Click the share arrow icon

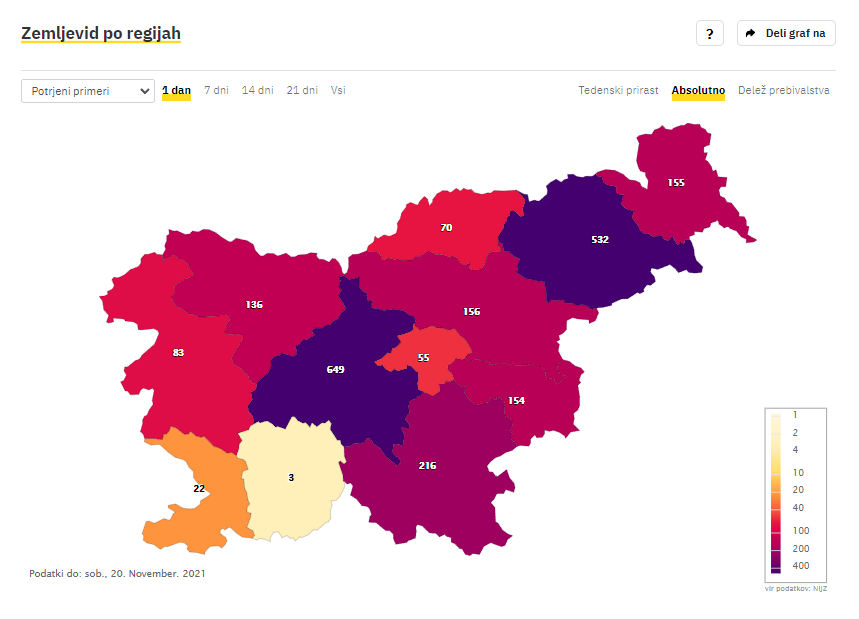751,33
